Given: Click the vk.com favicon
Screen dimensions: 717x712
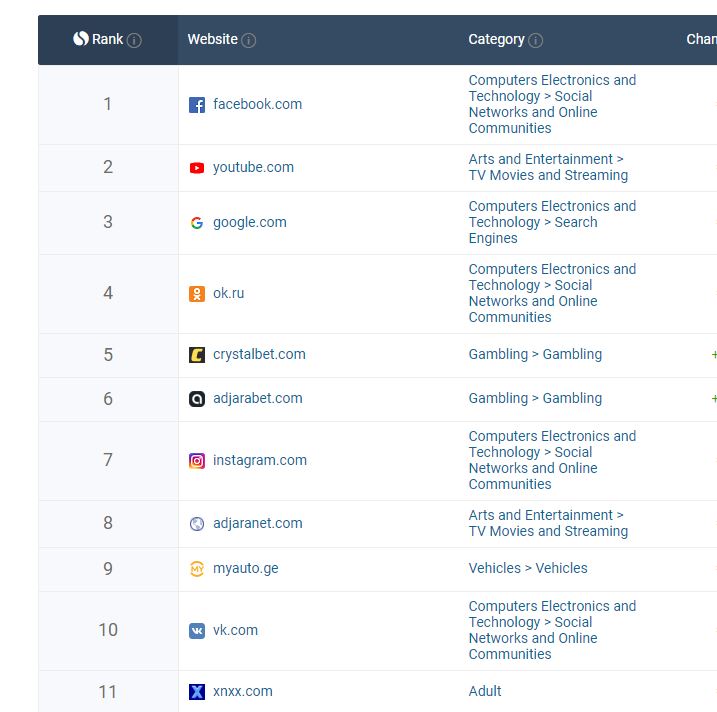Looking at the screenshot, I should pyautogui.click(x=197, y=631).
